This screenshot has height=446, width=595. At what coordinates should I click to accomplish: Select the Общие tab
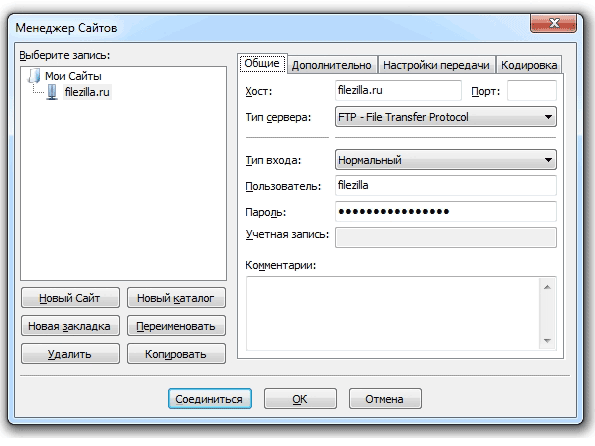(262, 63)
